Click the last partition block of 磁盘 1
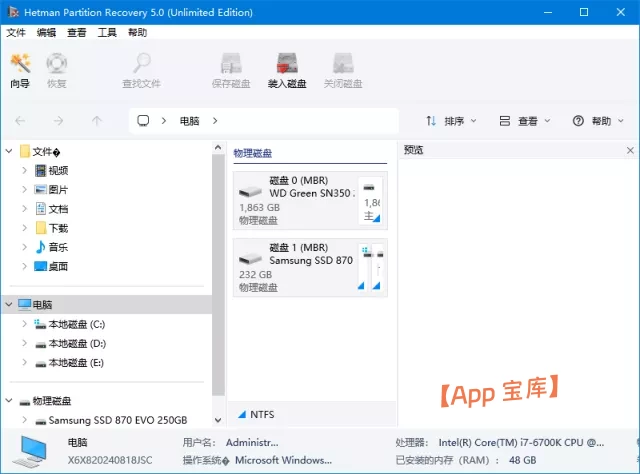Screen dimensions: 640x474 pyautogui.click(x=378, y=267)
